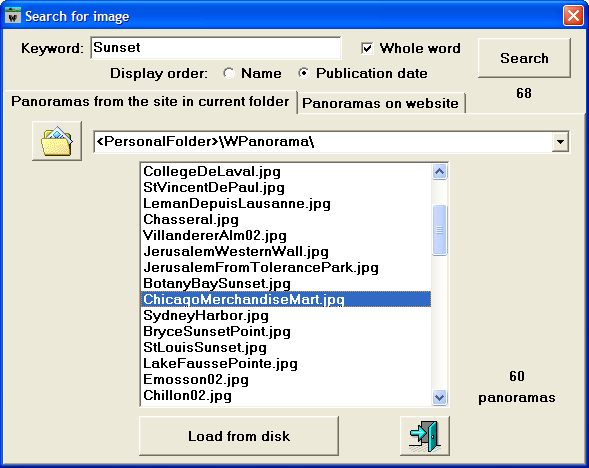This screenshot has width=589, height=468.
Task: Open Panoramas from the site in current folder tab
Action: (x=150, y=101)
